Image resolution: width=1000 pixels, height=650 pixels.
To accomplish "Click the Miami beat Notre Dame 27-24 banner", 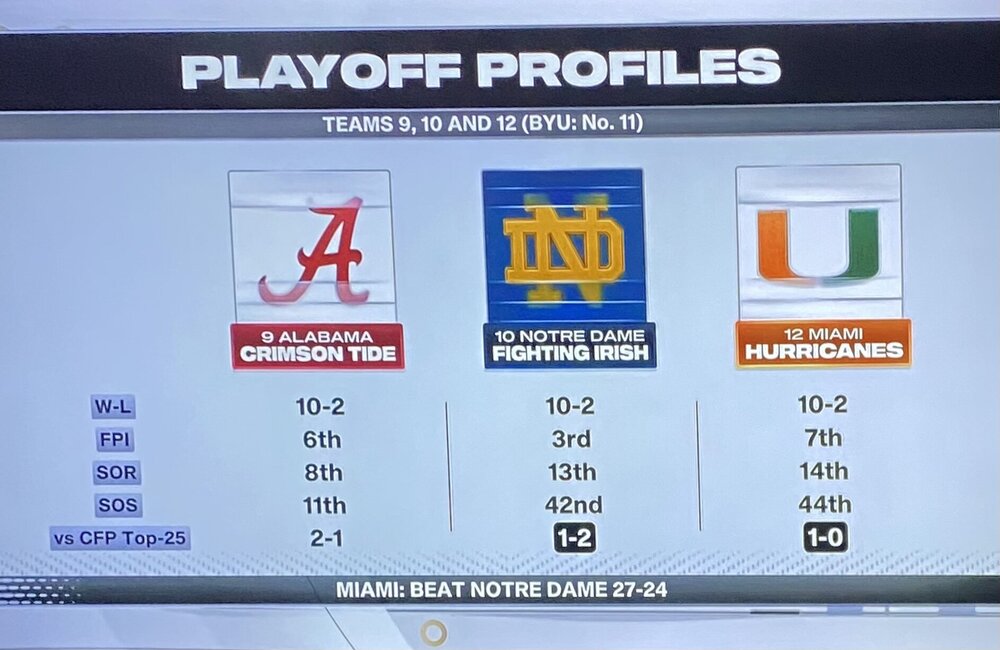I will 501,590.
